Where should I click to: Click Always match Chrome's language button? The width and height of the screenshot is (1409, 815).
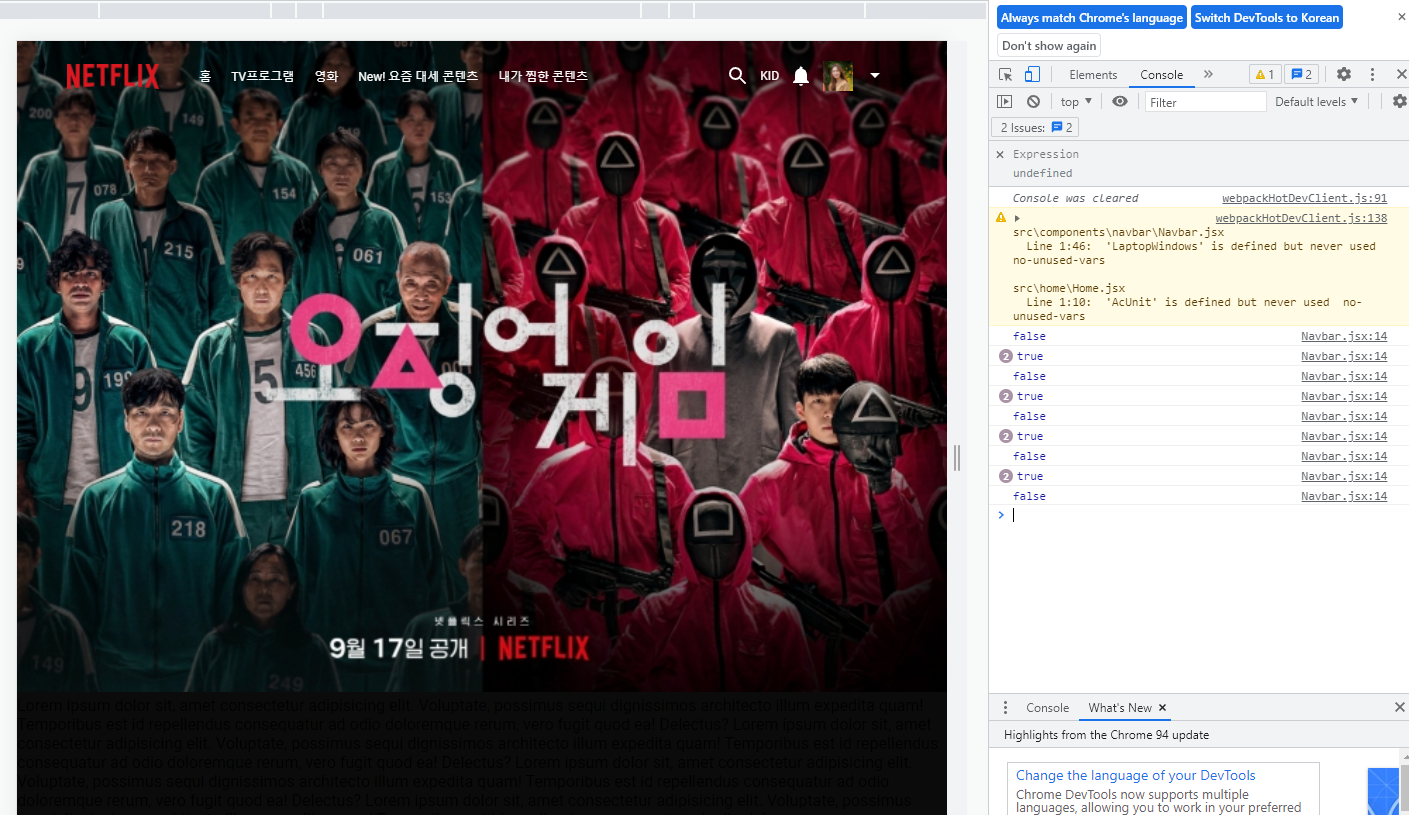[1091, 18]
